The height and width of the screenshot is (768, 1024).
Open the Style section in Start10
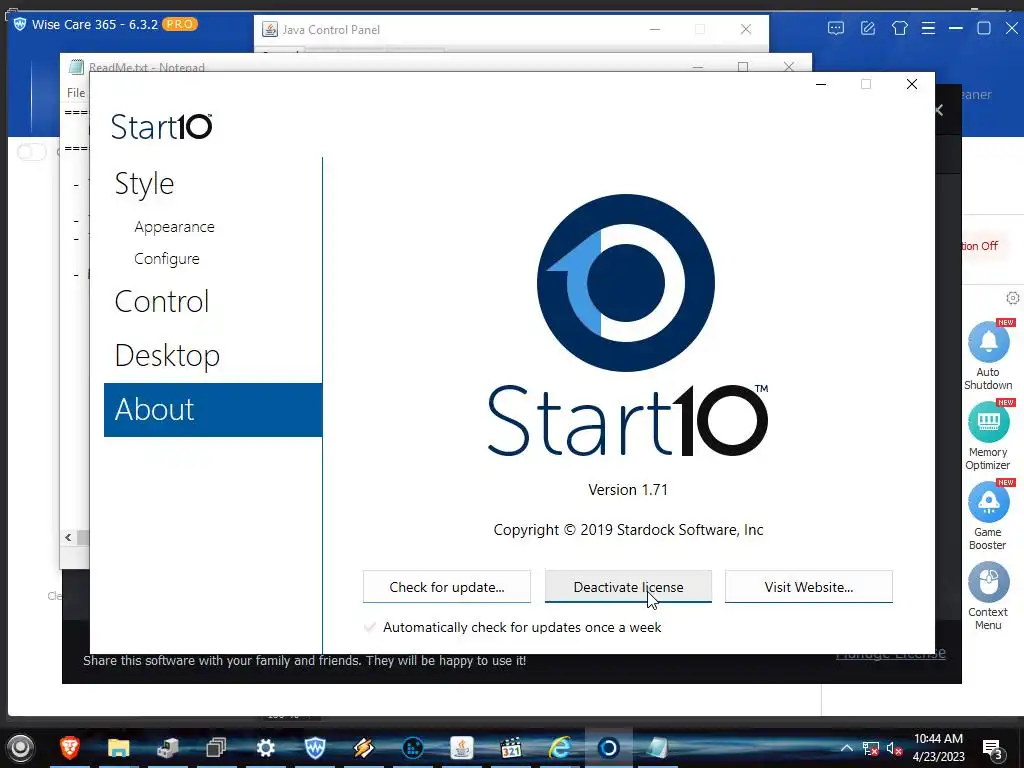pos(144,184)
